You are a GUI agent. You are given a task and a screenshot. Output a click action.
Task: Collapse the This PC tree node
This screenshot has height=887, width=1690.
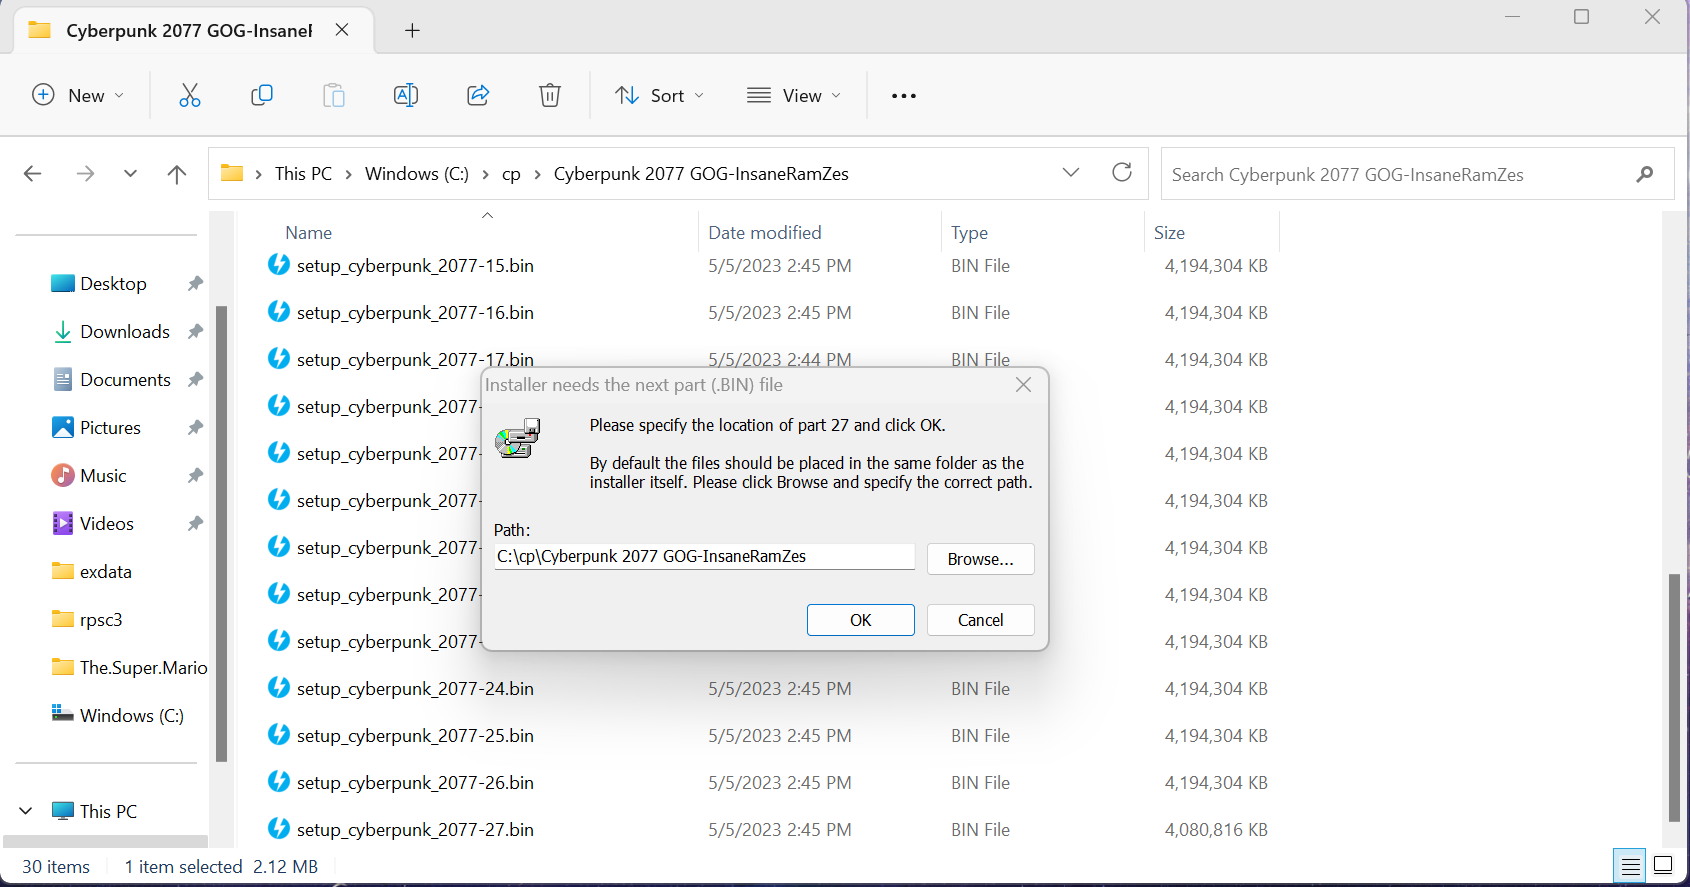pyautogui.click(x=26, y=811)
